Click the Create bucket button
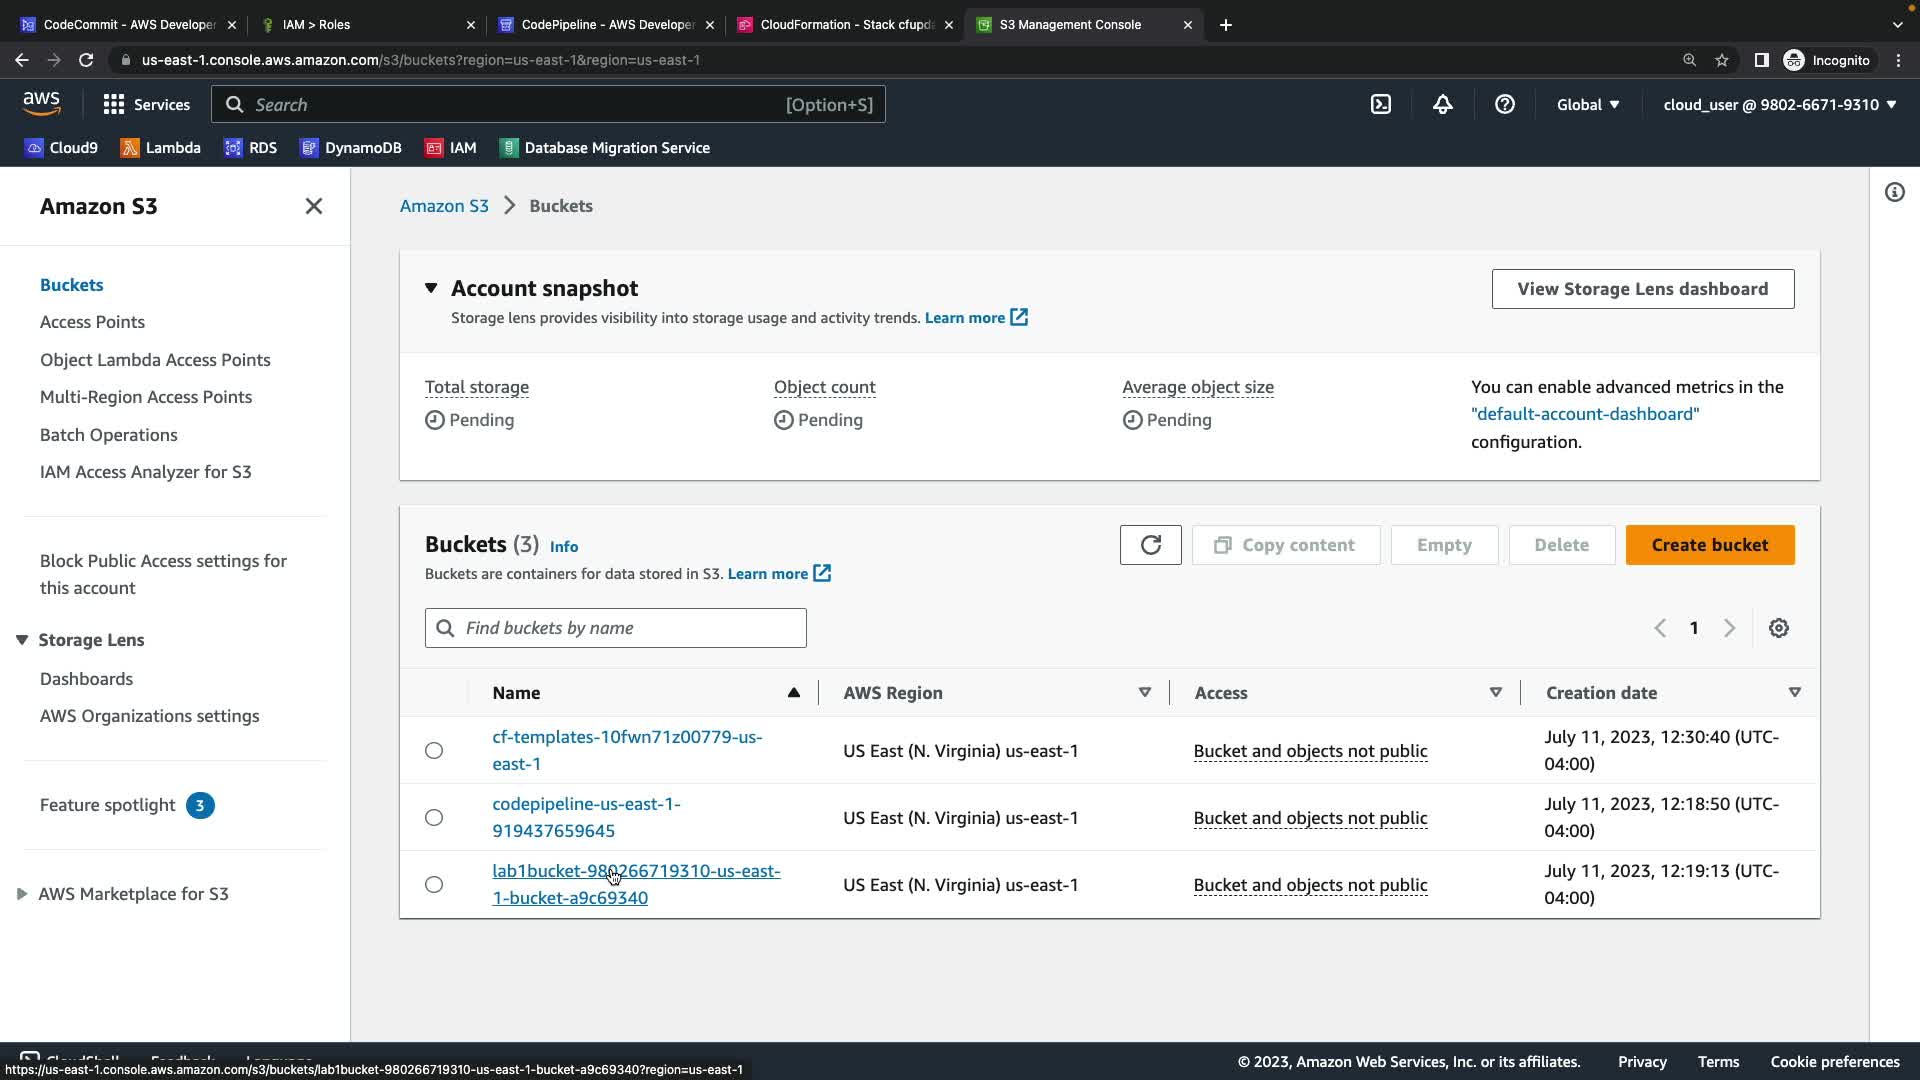1920x1080 pixels. [x=1709, y=545]
